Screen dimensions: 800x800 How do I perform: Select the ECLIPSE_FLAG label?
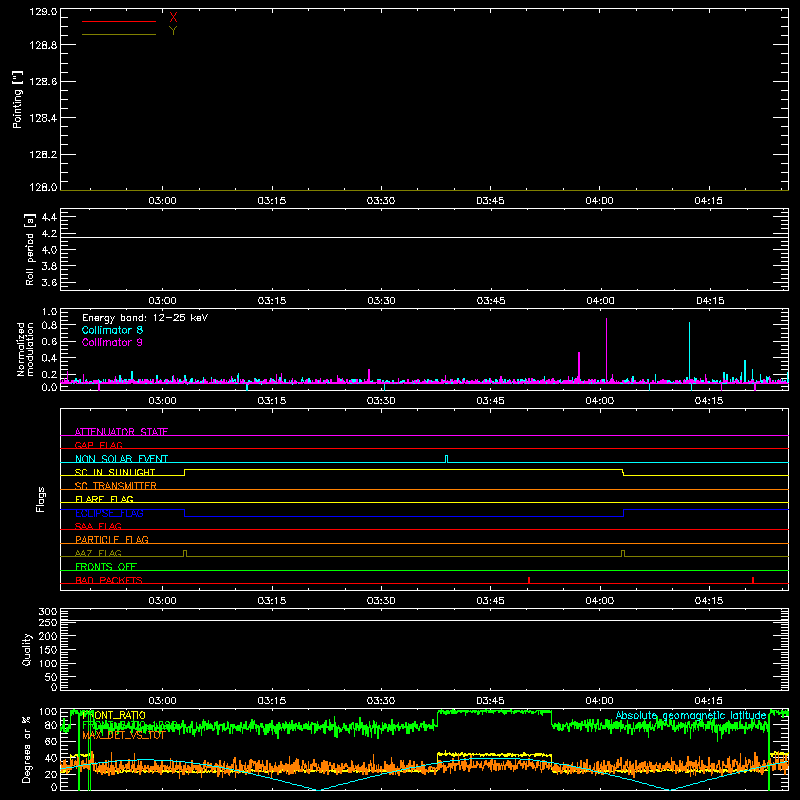(x=109, y=513)
